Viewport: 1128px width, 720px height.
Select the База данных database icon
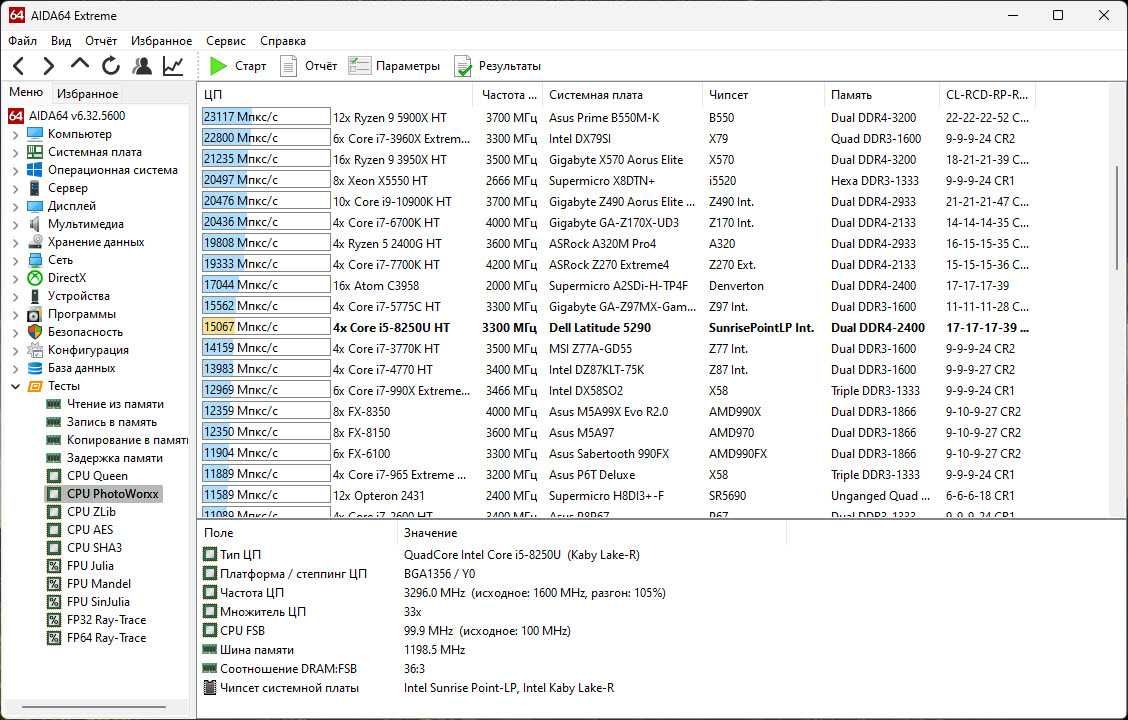pos(35,368)
